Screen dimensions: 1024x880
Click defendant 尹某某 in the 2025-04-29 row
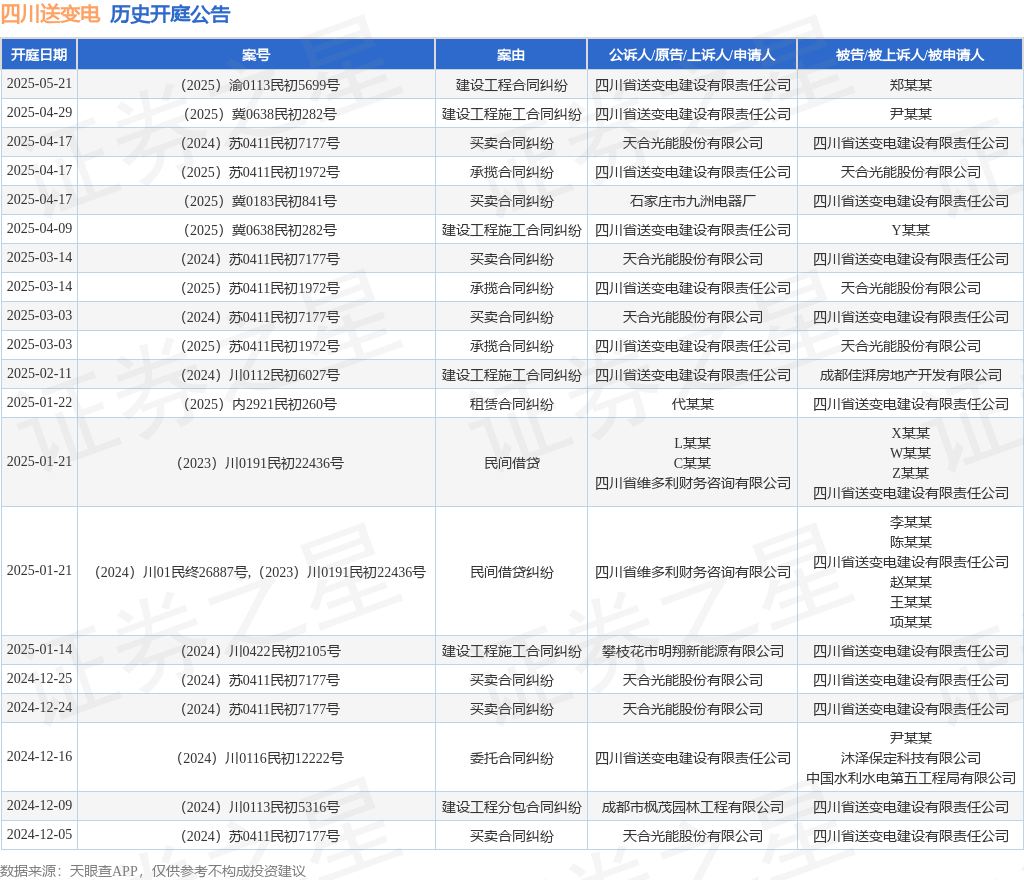910,114
